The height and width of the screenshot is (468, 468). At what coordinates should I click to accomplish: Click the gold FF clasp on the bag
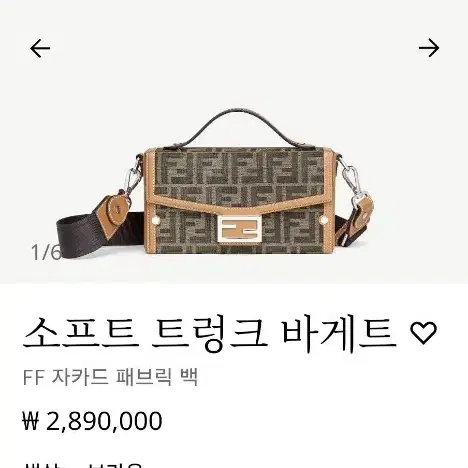pos(240,228)
